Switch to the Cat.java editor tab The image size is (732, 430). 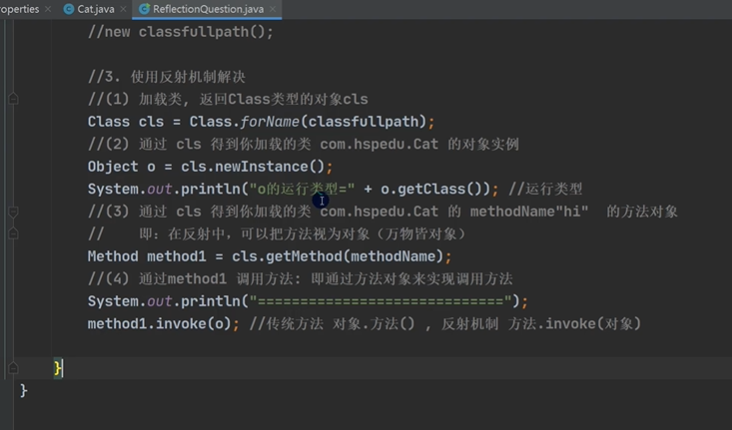(95, 9)
